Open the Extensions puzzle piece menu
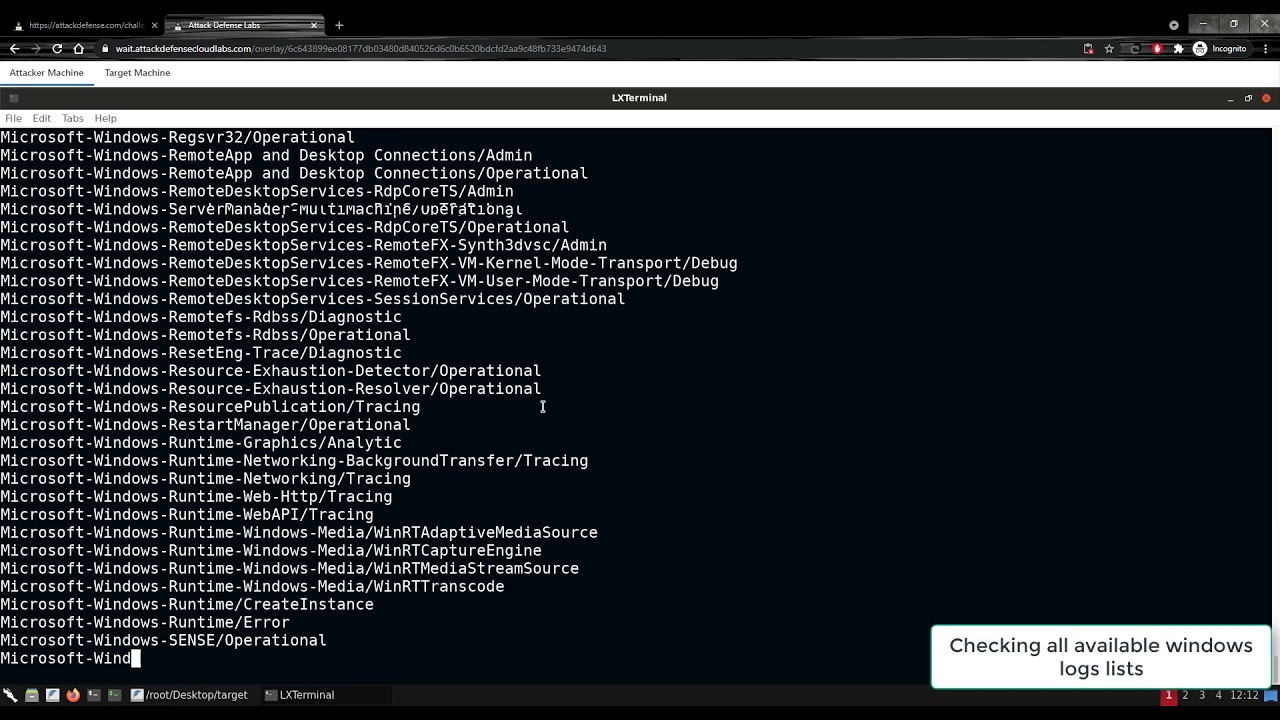The width and height of the screenshot is (1280, 720). 1178,48
